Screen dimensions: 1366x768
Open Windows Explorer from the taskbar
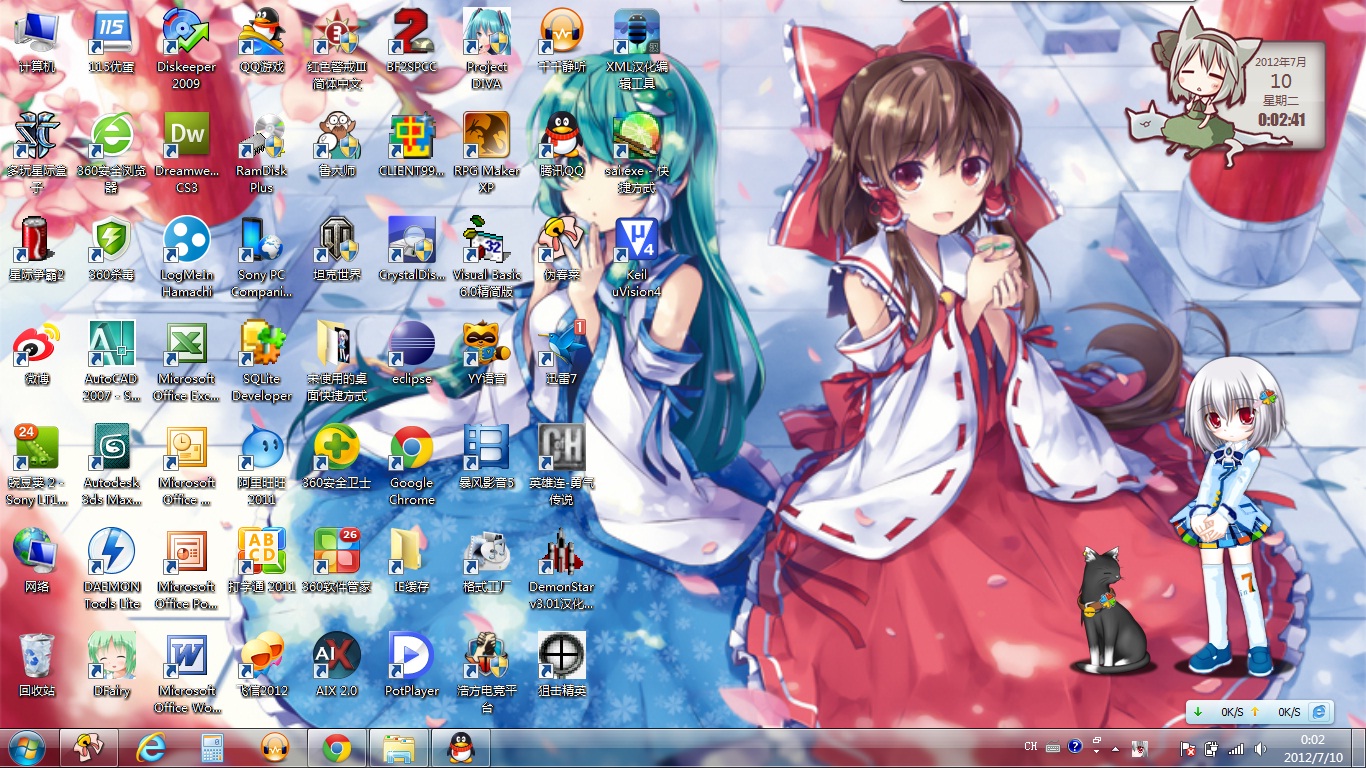[x=399, y=748]
